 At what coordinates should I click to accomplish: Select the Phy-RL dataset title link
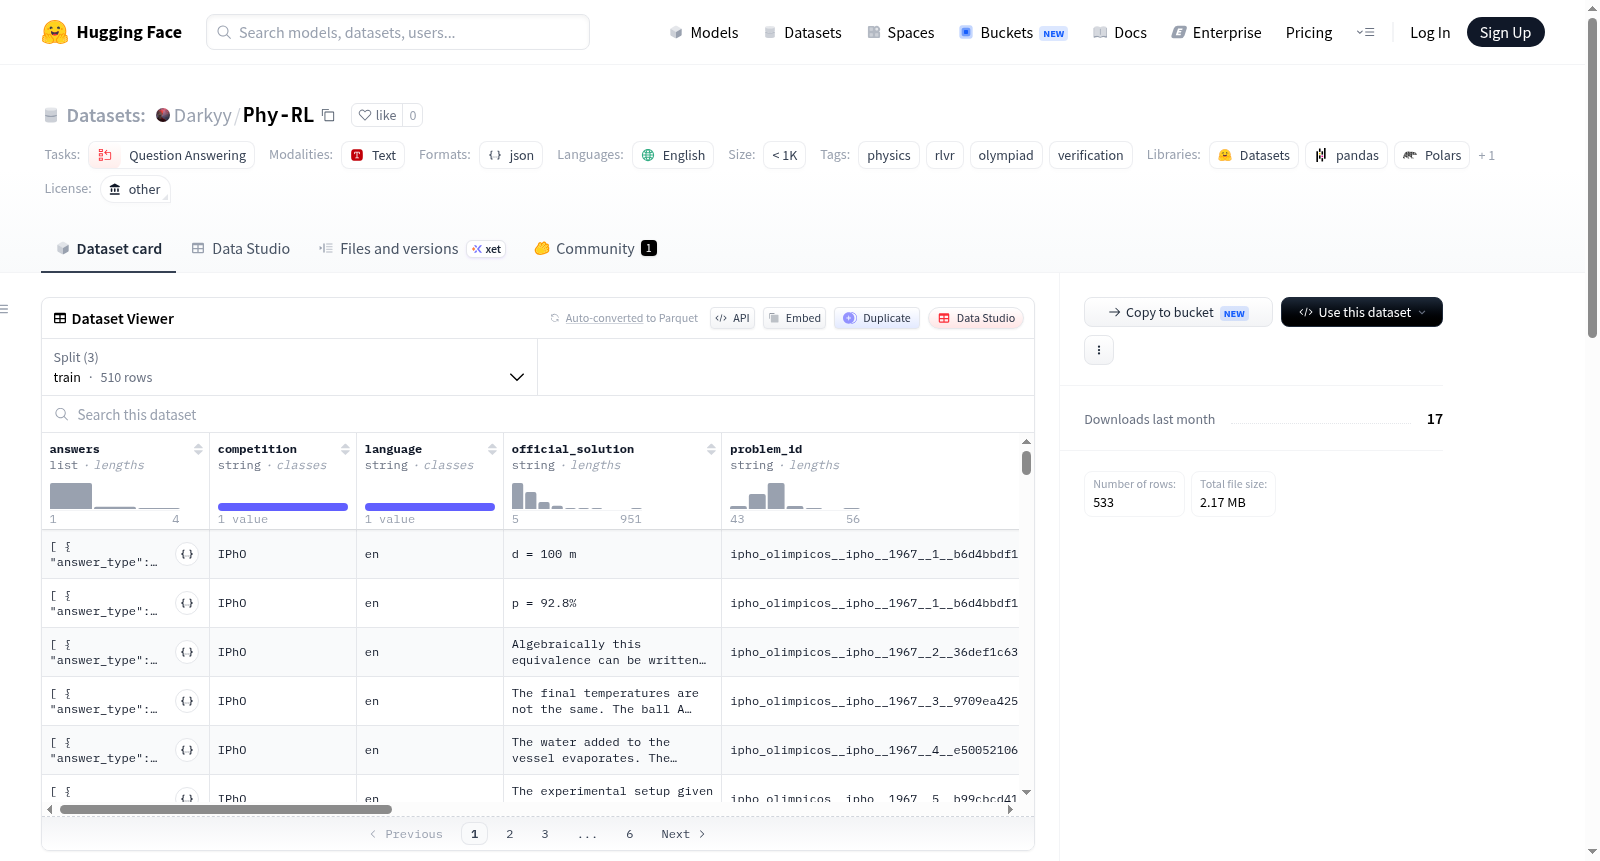[278, 115]
